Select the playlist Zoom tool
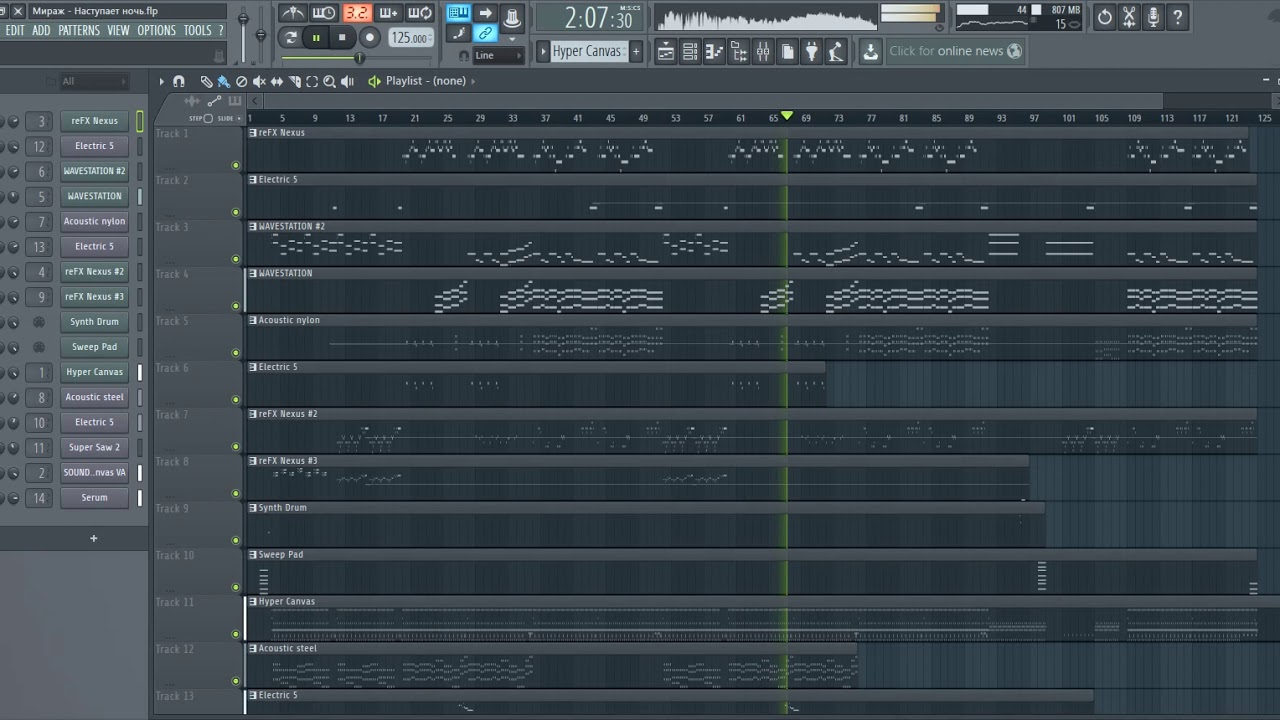This screenshot has height=720, width=1280. (330, 81)
